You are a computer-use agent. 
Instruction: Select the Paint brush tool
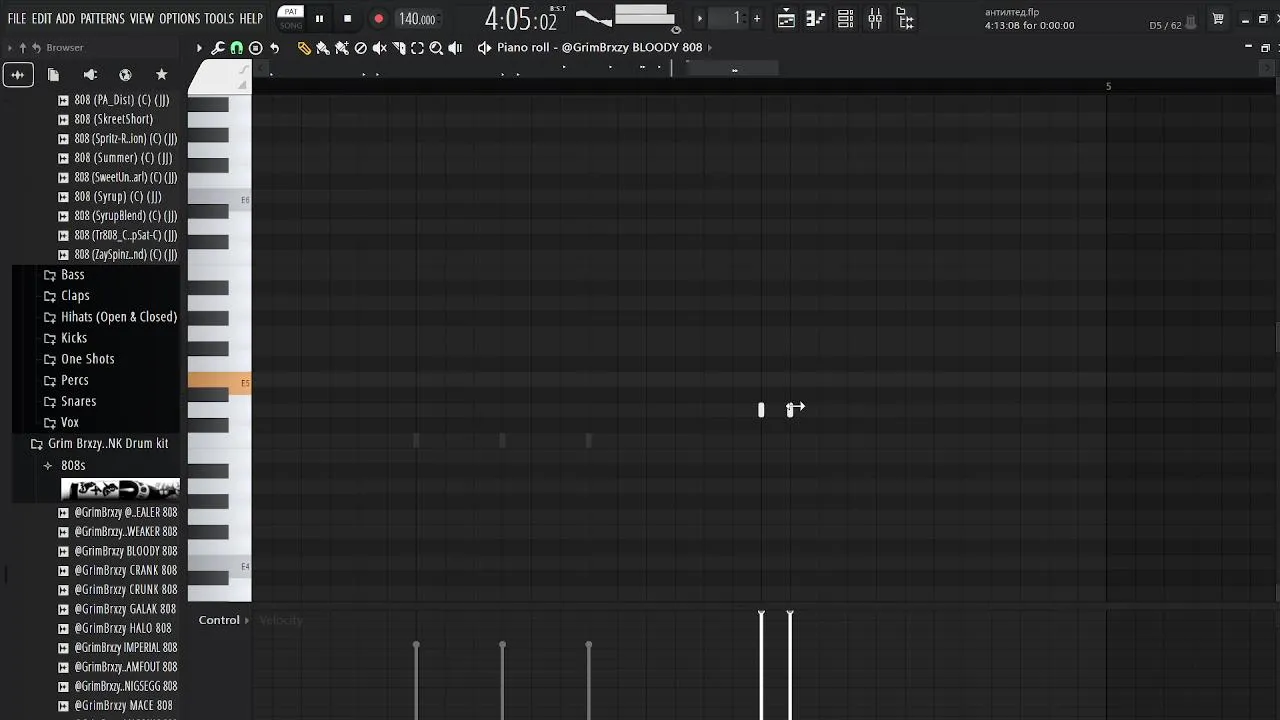click(x=323, y=48)
